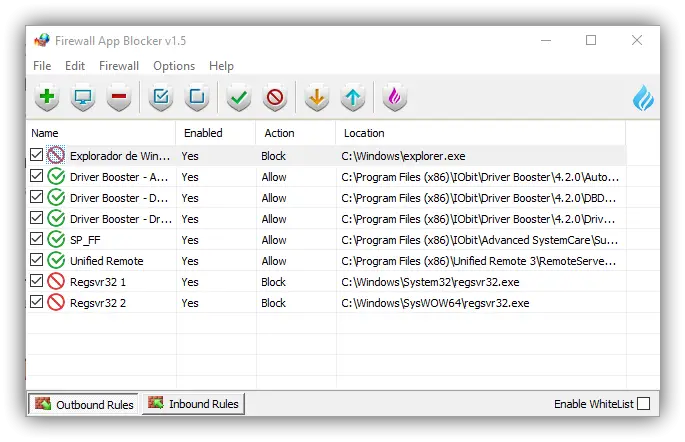
Task: Click the red Block toolbar icon
Action: [x=275, y=97]
